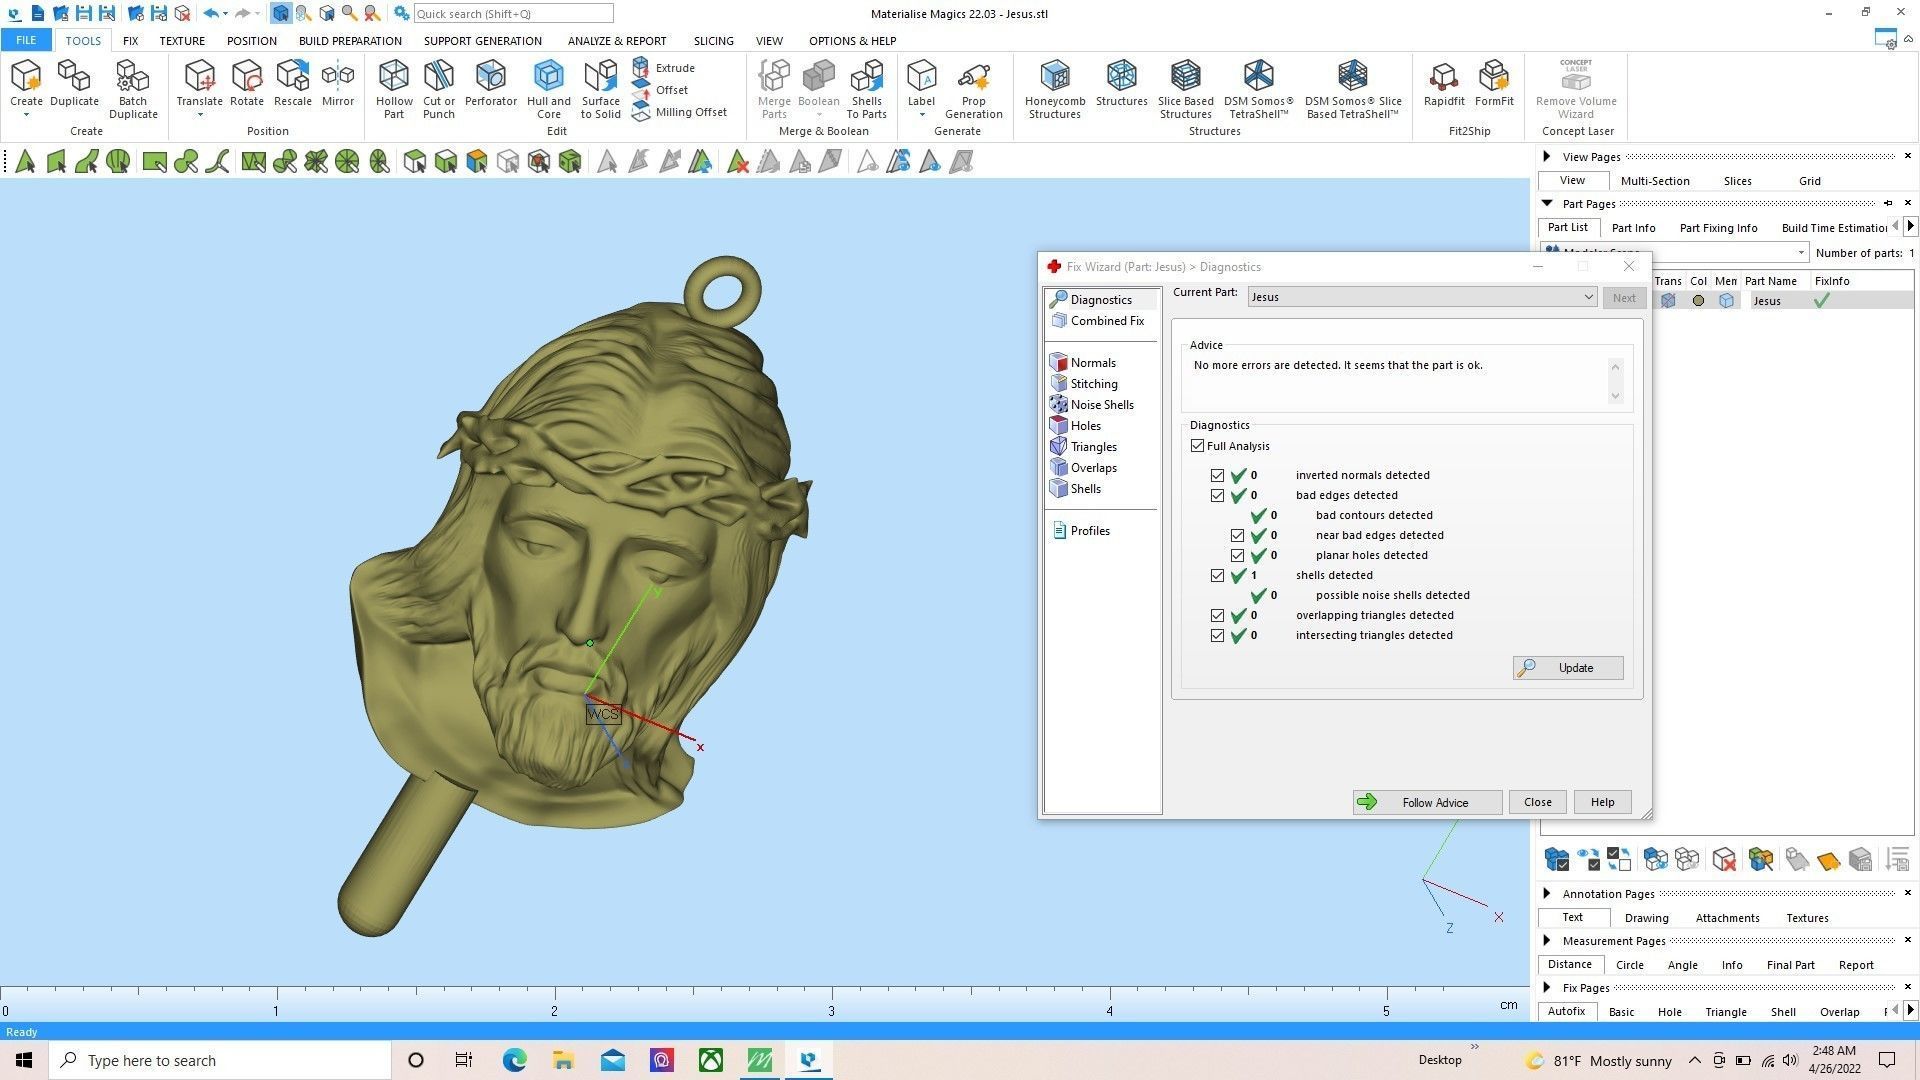1920x1080 pixels.
Task: Click the Rapidfit icon
Action: pyautogui.click(x=1443, y=82)
